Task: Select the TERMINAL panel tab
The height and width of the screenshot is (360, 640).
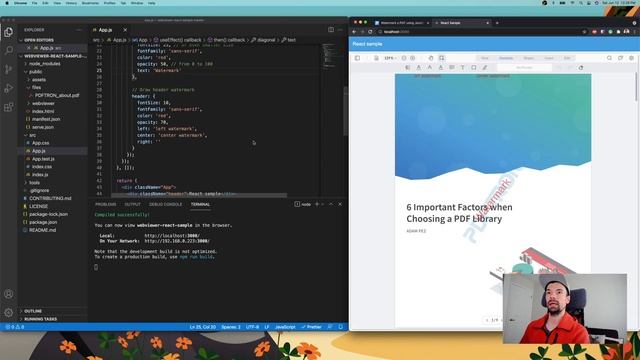Action: coord(200,204)
